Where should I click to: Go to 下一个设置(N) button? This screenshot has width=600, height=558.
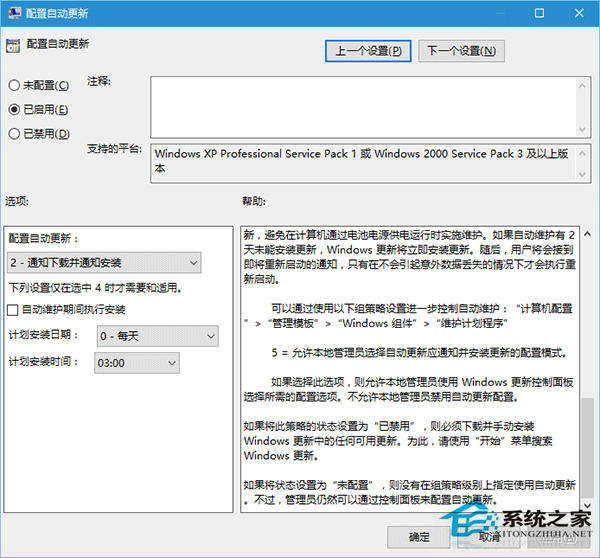[x=461, y=51]
